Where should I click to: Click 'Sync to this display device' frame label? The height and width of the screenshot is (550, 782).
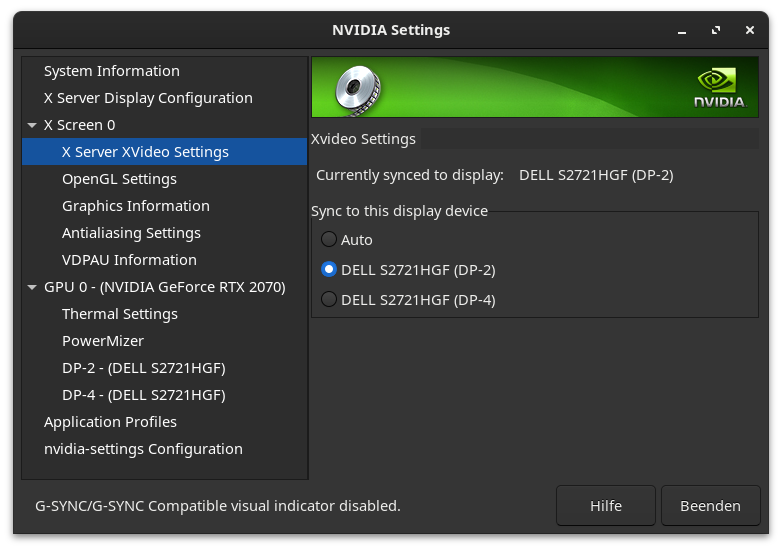(x=399, y=211)
